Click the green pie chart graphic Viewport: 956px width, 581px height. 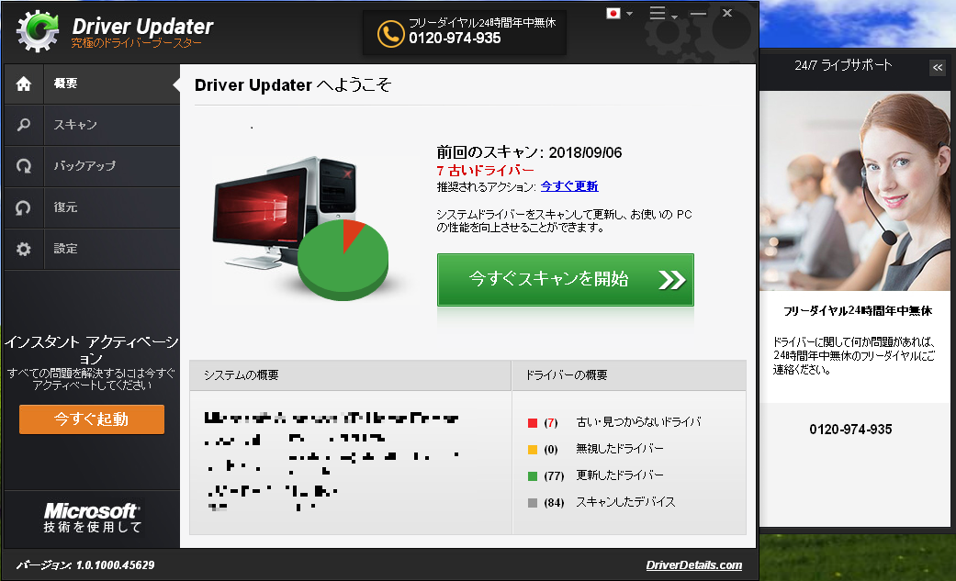pos(343,259)
